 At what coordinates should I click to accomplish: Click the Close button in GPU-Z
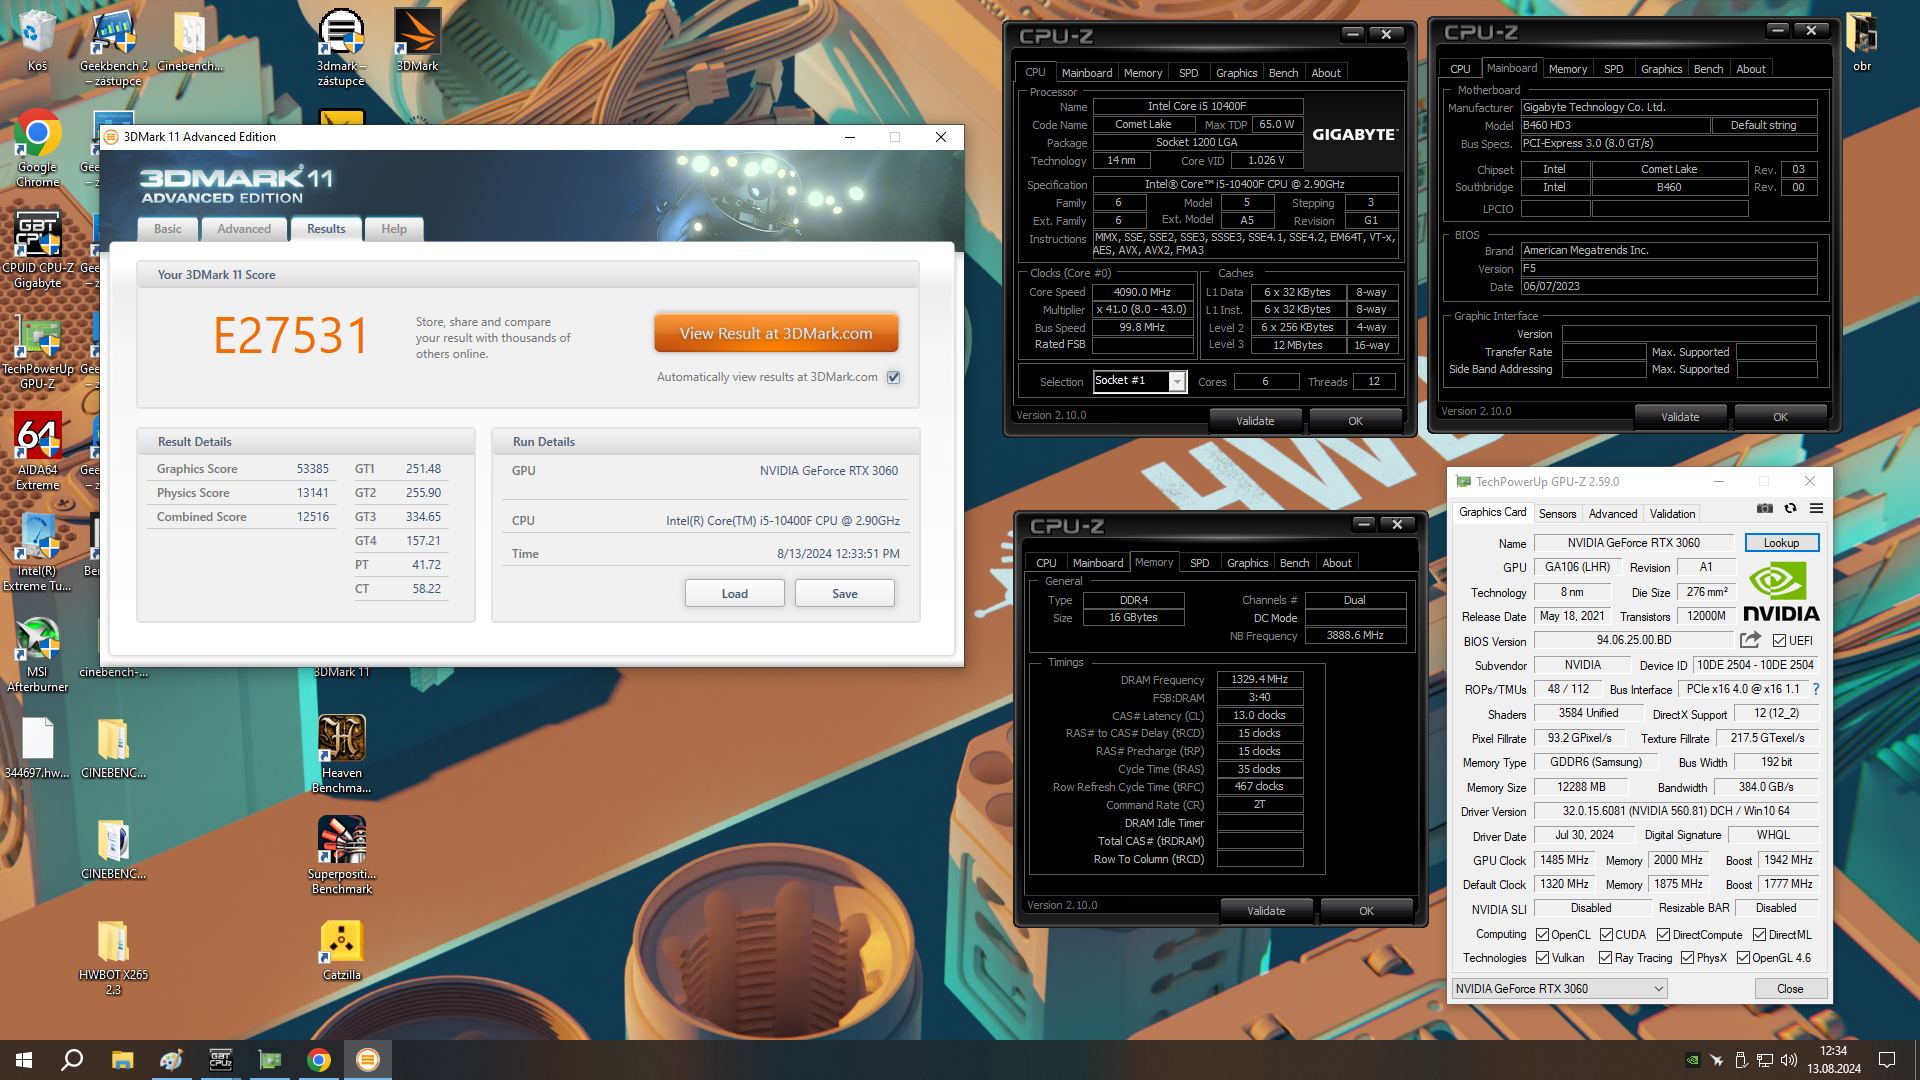[x=1790, y=989]
